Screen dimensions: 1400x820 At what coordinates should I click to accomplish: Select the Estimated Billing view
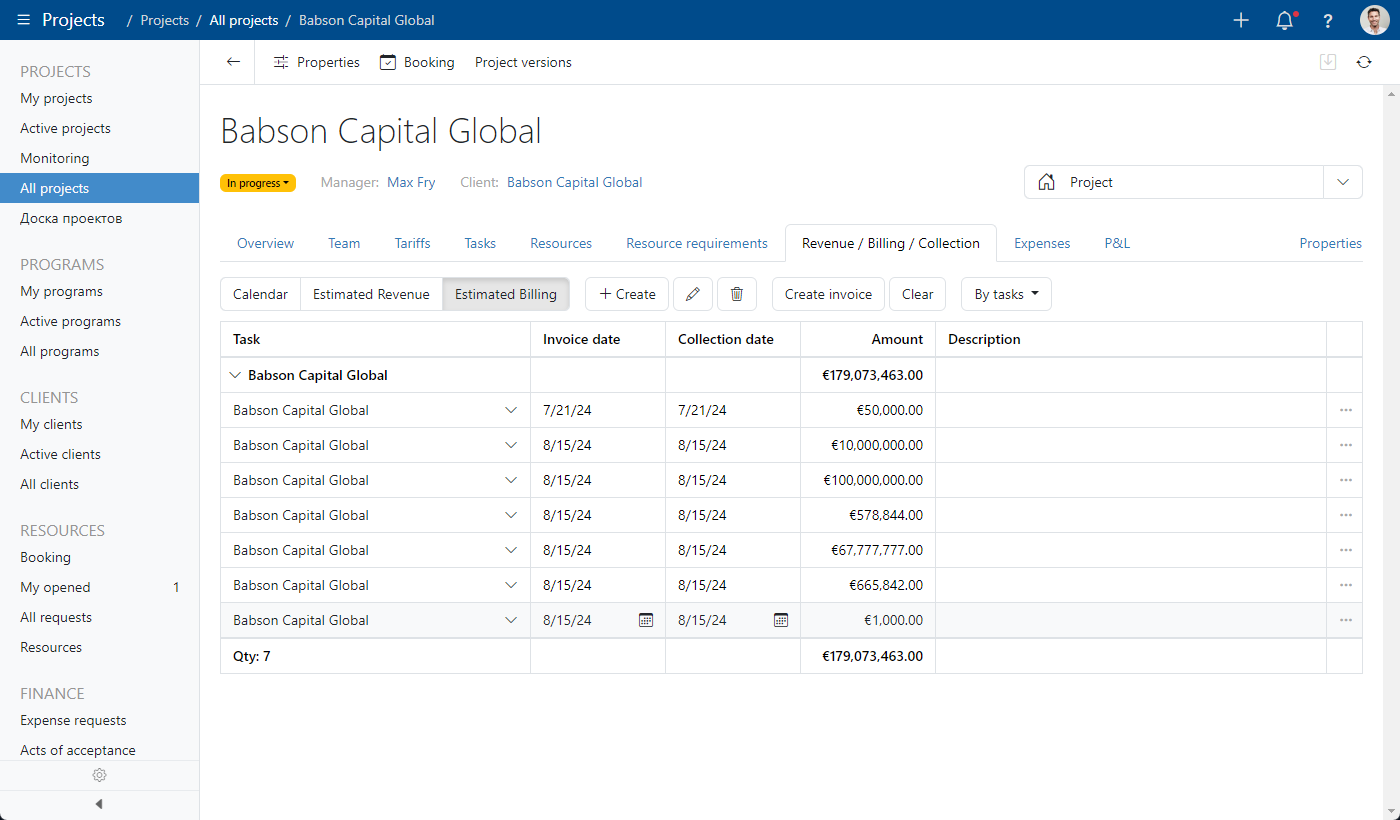click(506, 294)
